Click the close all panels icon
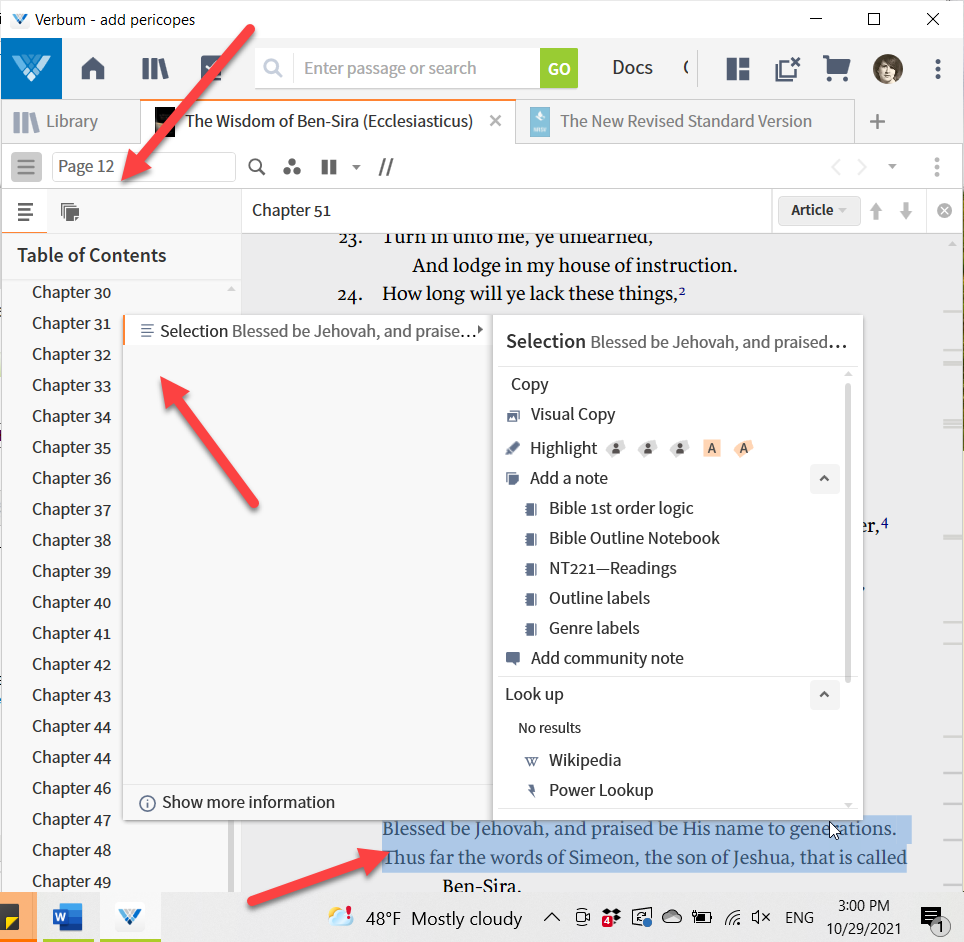 (x=788, y=69)
